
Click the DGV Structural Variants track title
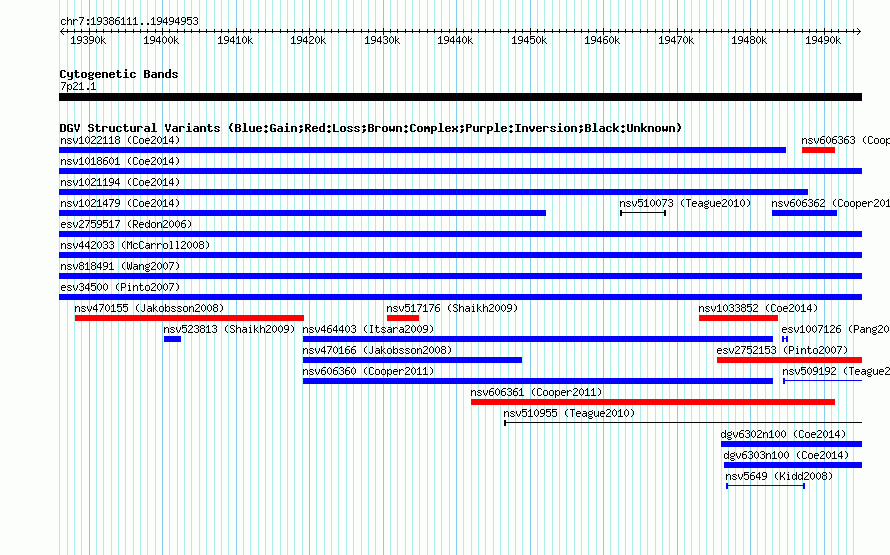tap(371, 128)
